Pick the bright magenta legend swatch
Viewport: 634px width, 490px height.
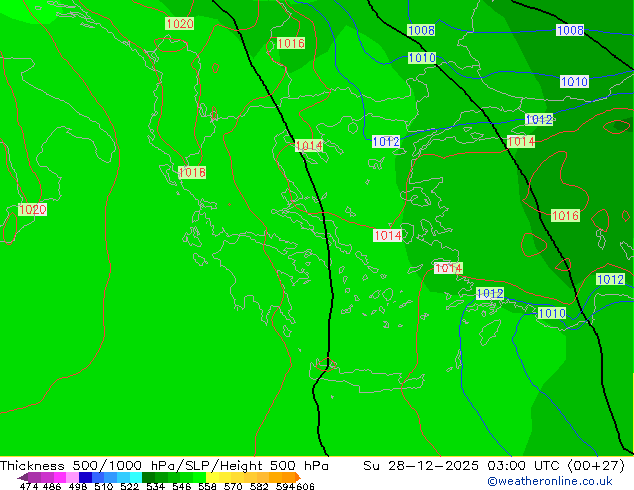[60, 477]
